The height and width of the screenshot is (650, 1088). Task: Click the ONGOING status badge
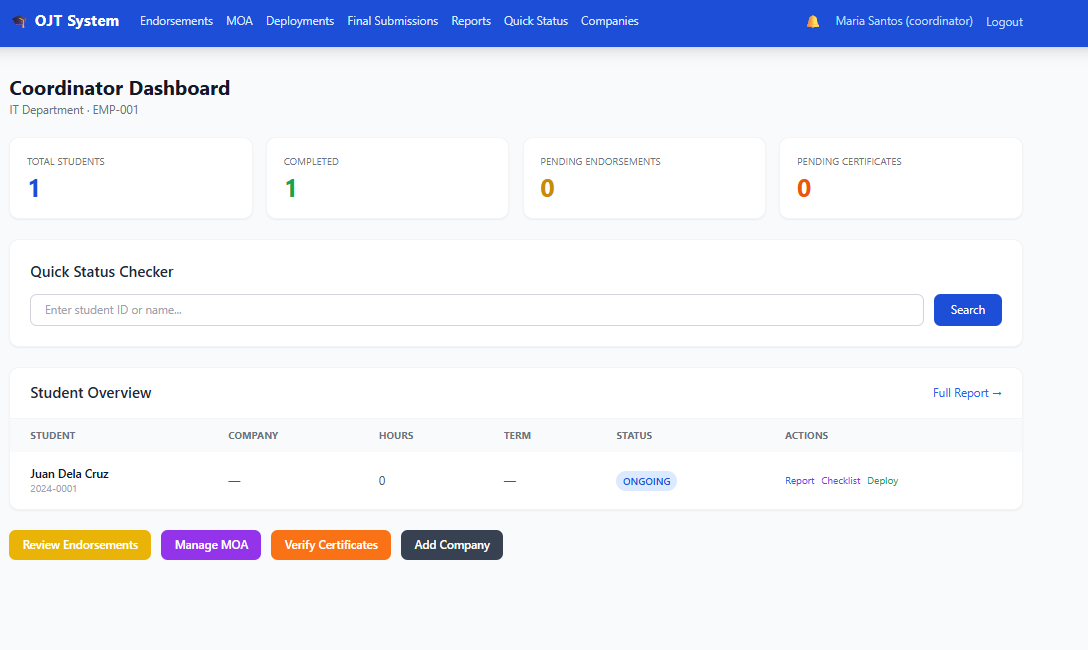[x=646, y=481]
